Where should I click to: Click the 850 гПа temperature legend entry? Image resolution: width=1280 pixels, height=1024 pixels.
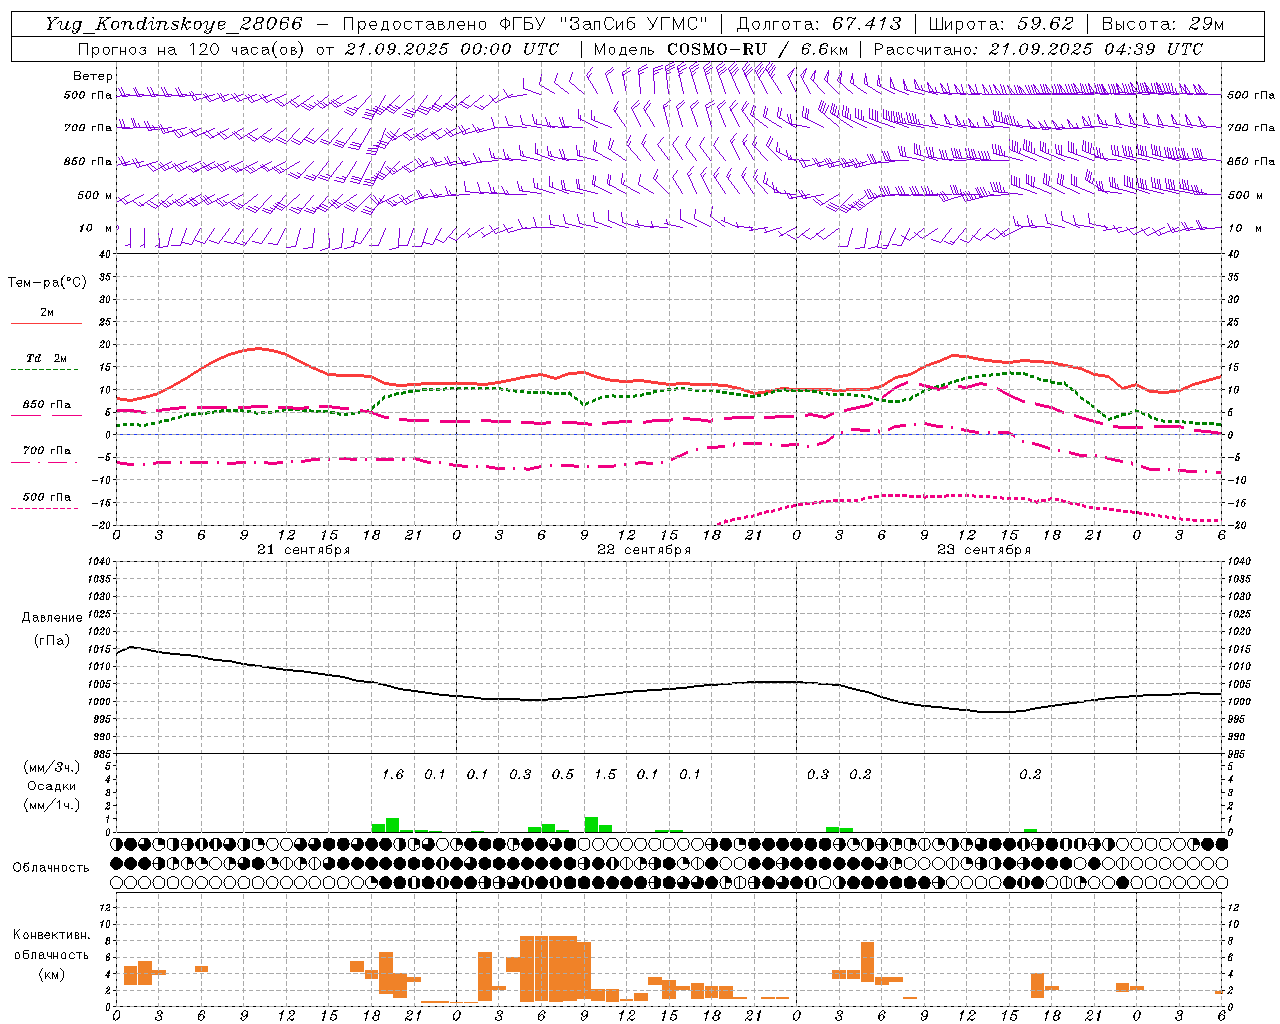47,405
